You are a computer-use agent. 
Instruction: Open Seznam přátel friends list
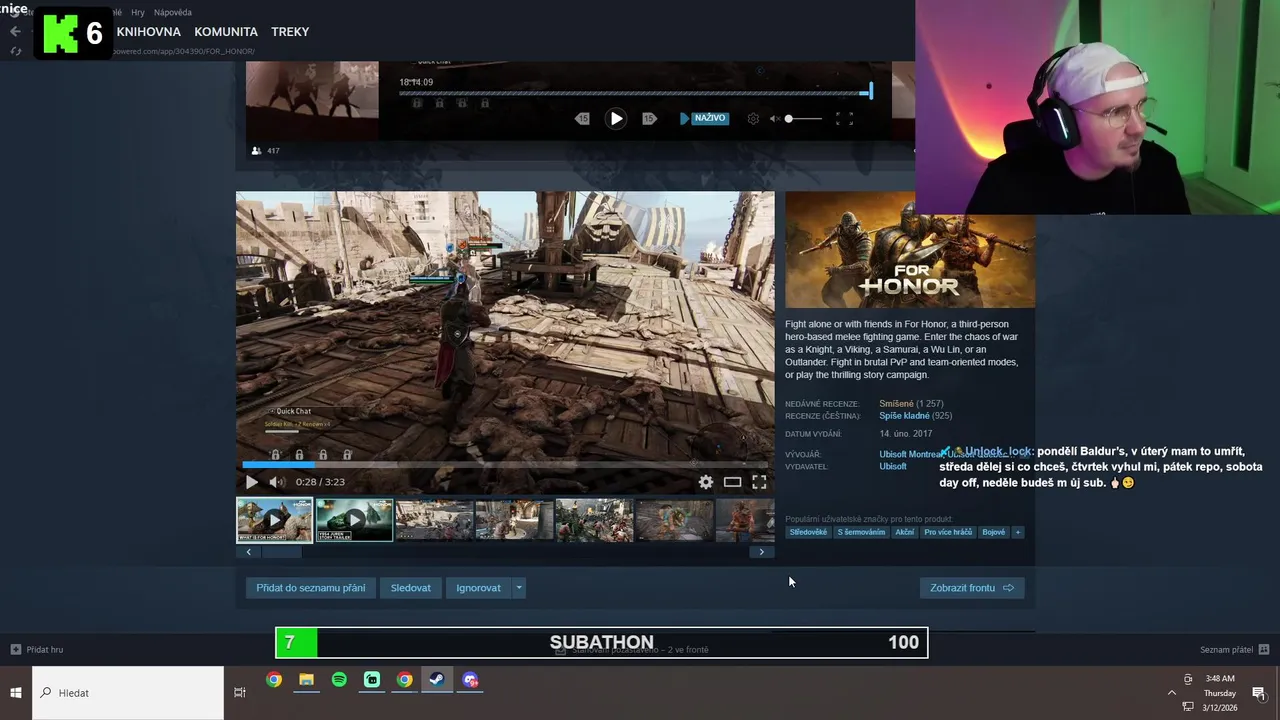[x=1234, y=650]
